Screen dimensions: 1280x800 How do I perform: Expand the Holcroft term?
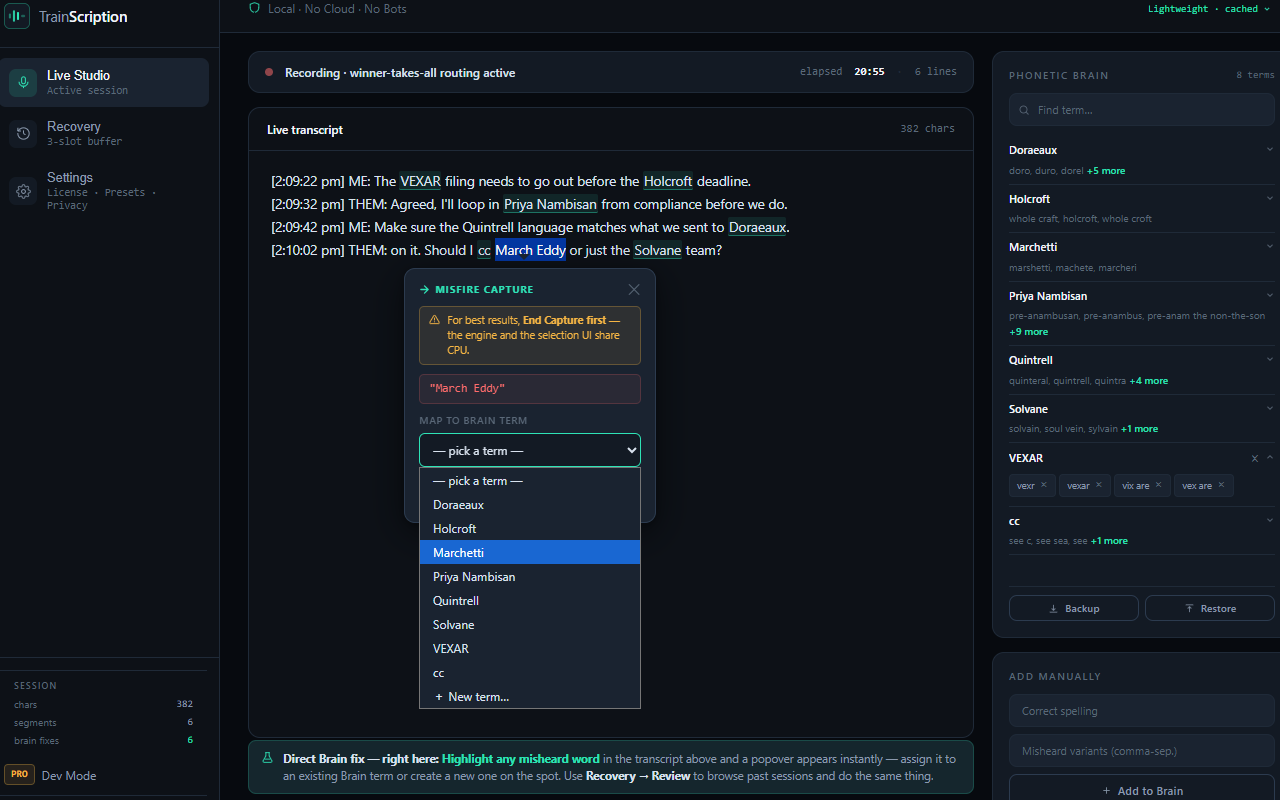pos(1270,198)
